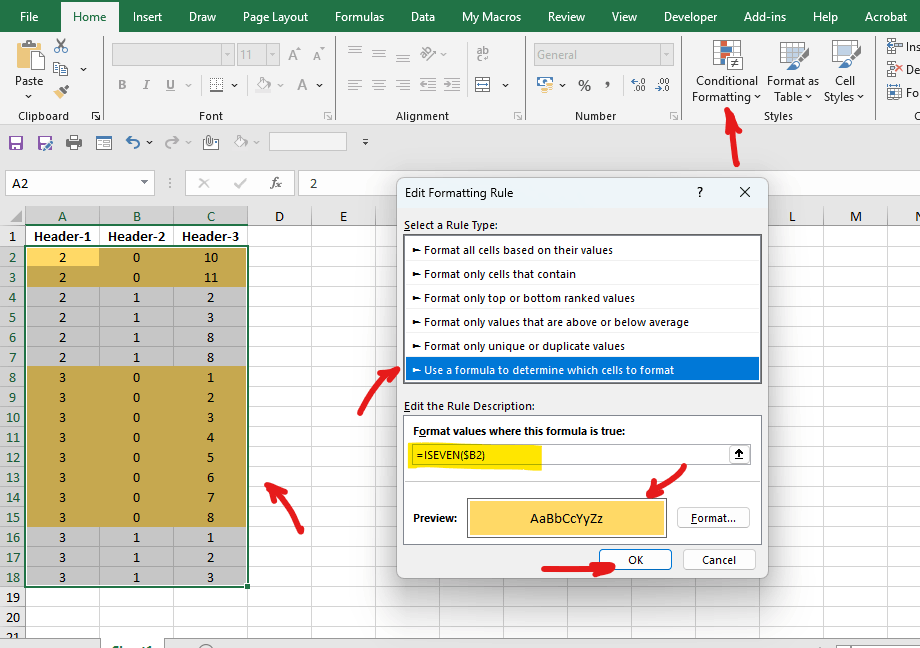Switch to the Insert tab
The image size is (920, 648).
tap(147, 16)
